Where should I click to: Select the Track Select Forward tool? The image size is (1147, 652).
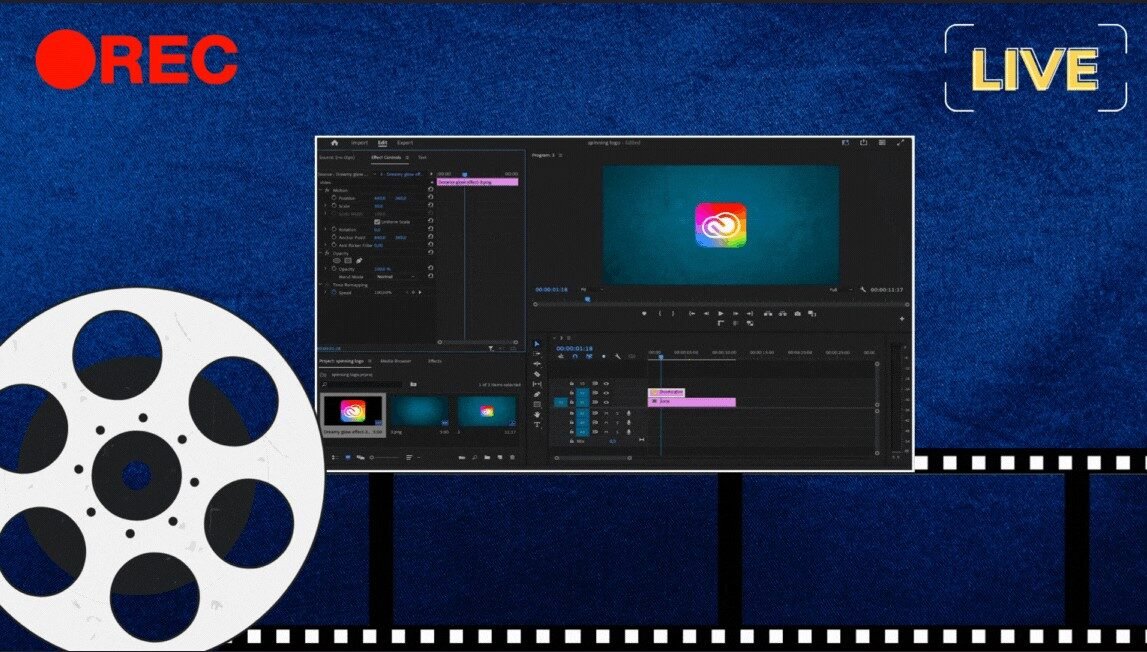point(537,353)
